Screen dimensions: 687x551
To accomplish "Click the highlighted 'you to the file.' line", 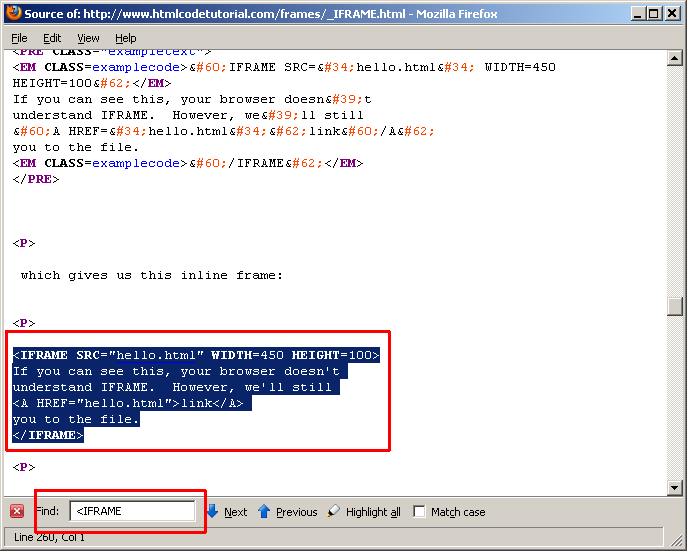I will [x=76, y=419].
